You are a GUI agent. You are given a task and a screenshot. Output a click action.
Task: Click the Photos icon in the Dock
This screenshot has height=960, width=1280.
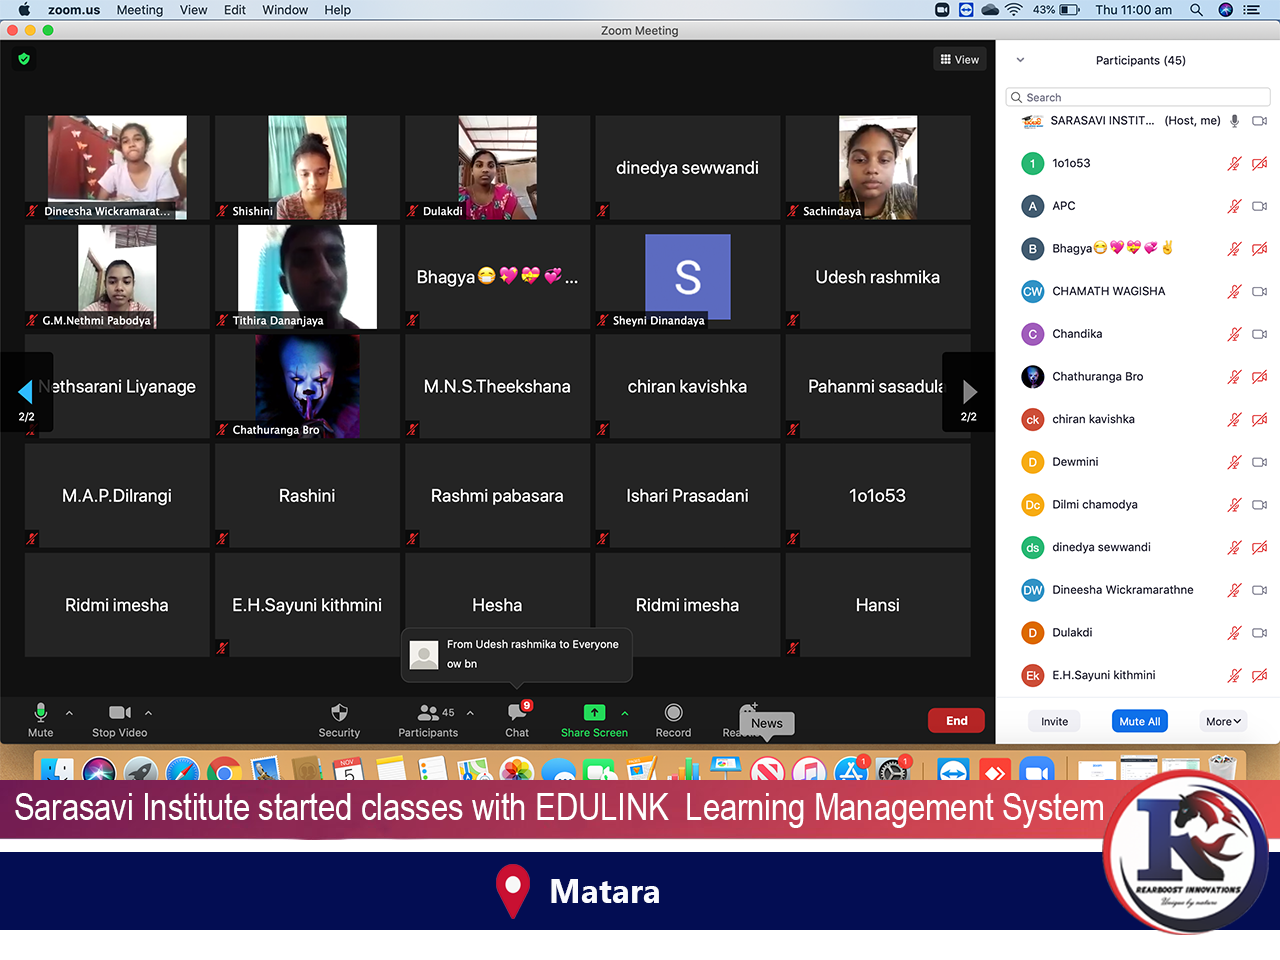click(x=517, y=771)
